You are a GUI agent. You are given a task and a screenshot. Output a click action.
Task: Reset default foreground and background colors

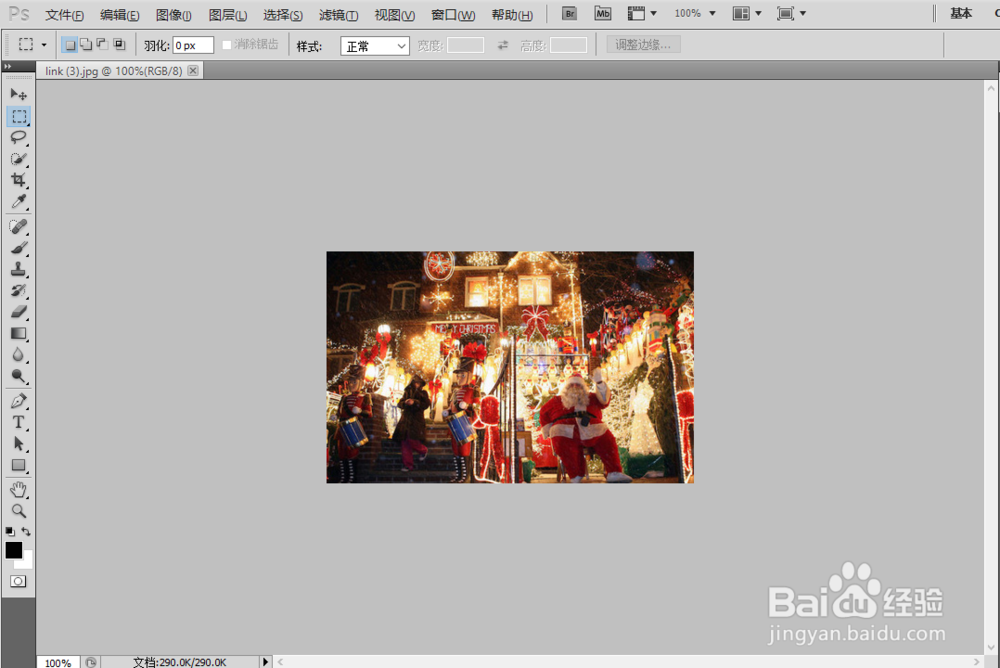[10, 531]
